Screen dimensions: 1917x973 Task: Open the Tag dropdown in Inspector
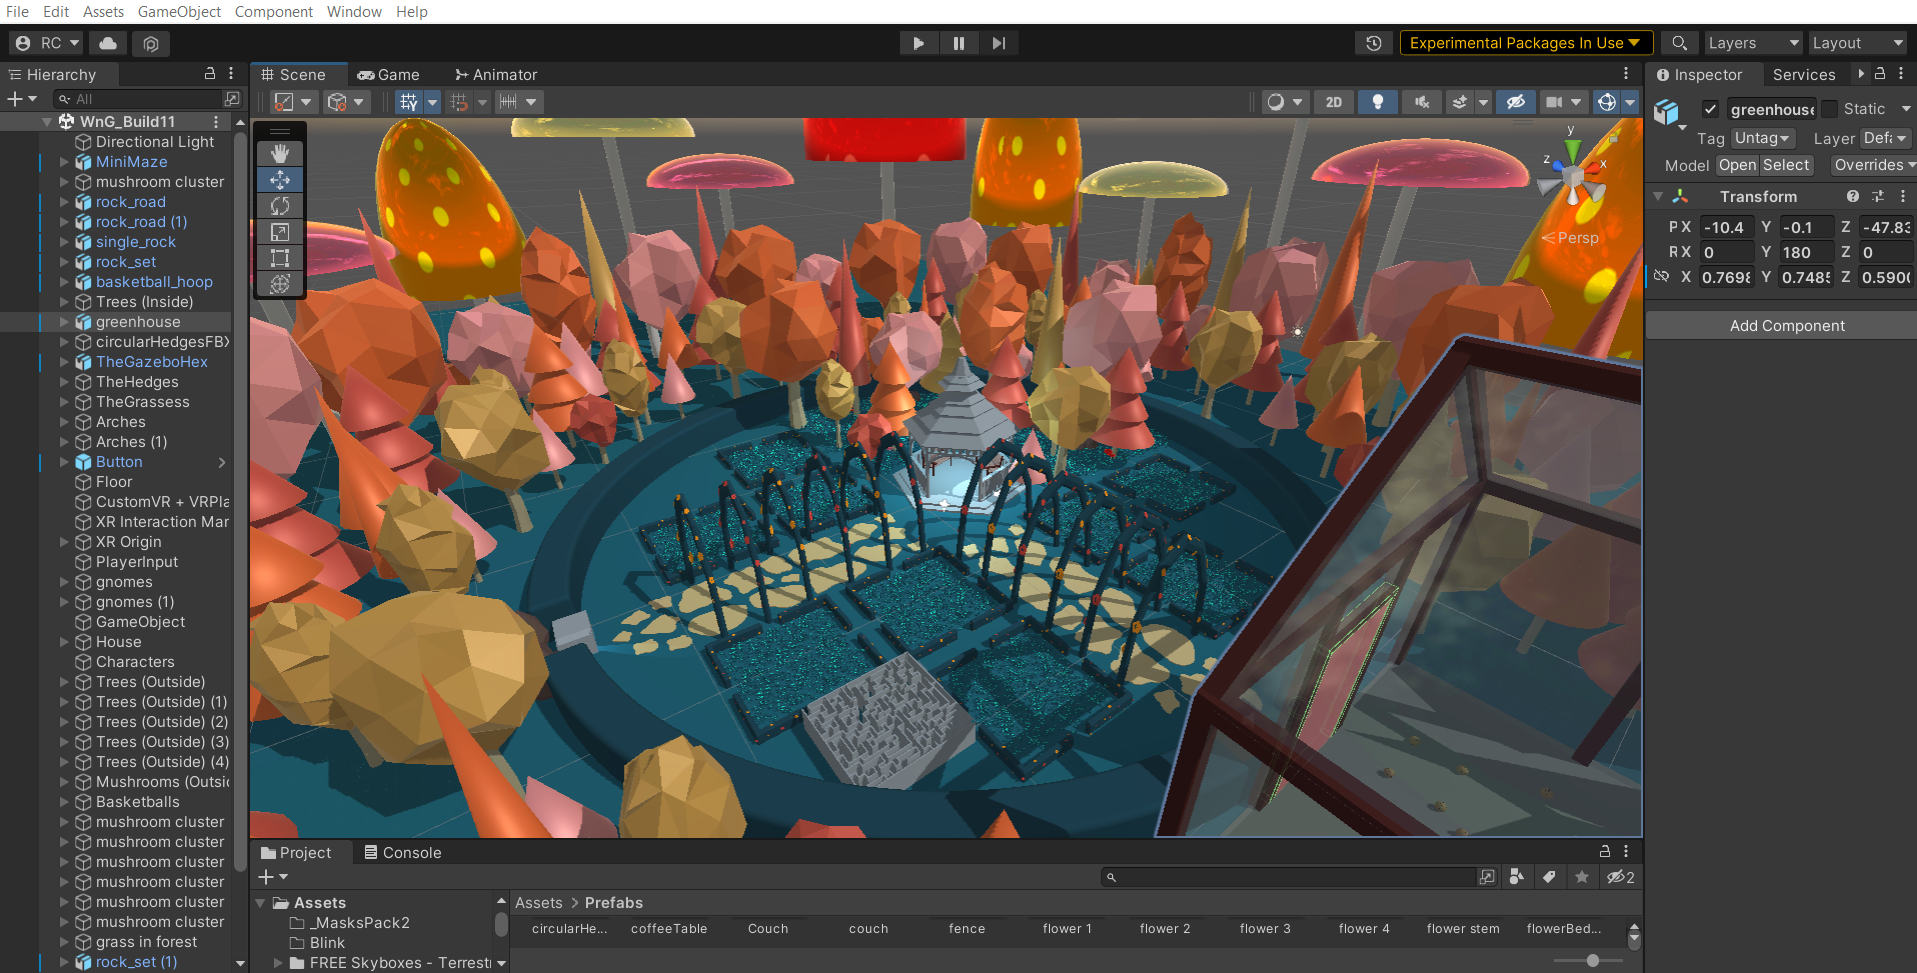coord(1762,138)
